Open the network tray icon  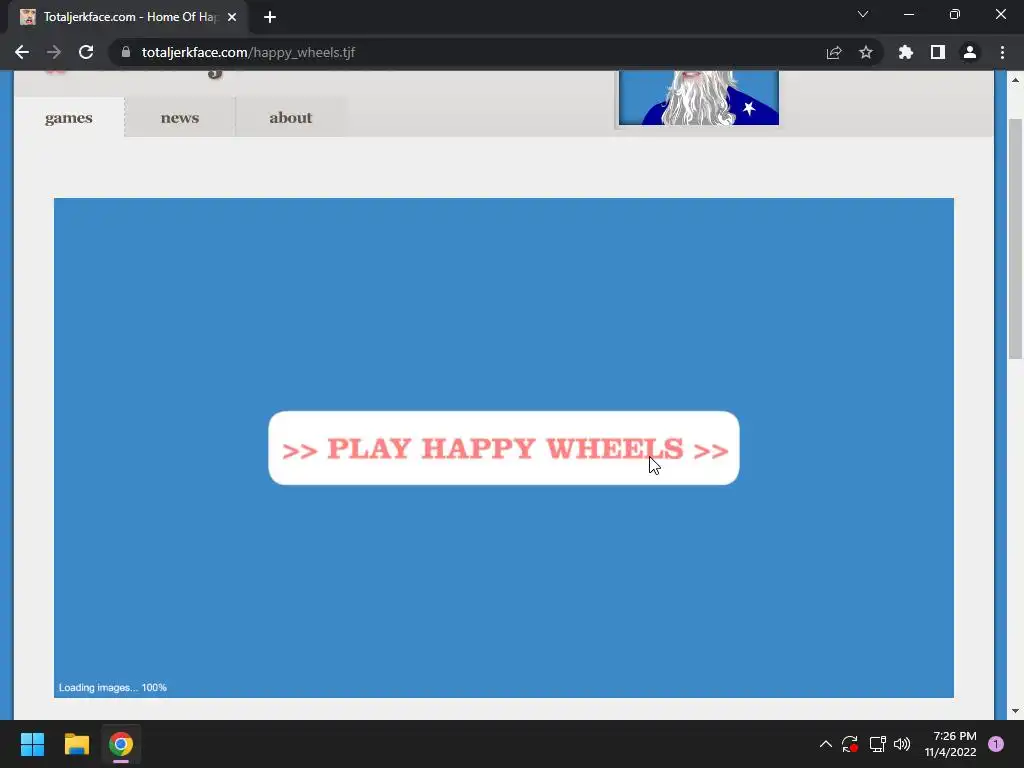pyautogui.click(x=877, y=744)
